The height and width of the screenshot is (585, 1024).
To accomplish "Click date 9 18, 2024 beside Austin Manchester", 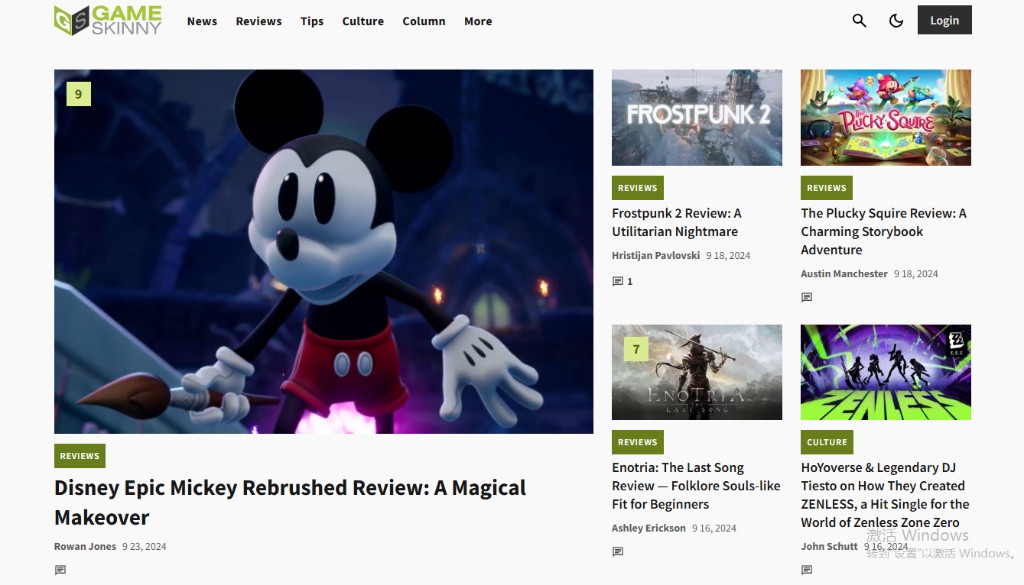I will point(916,274).
